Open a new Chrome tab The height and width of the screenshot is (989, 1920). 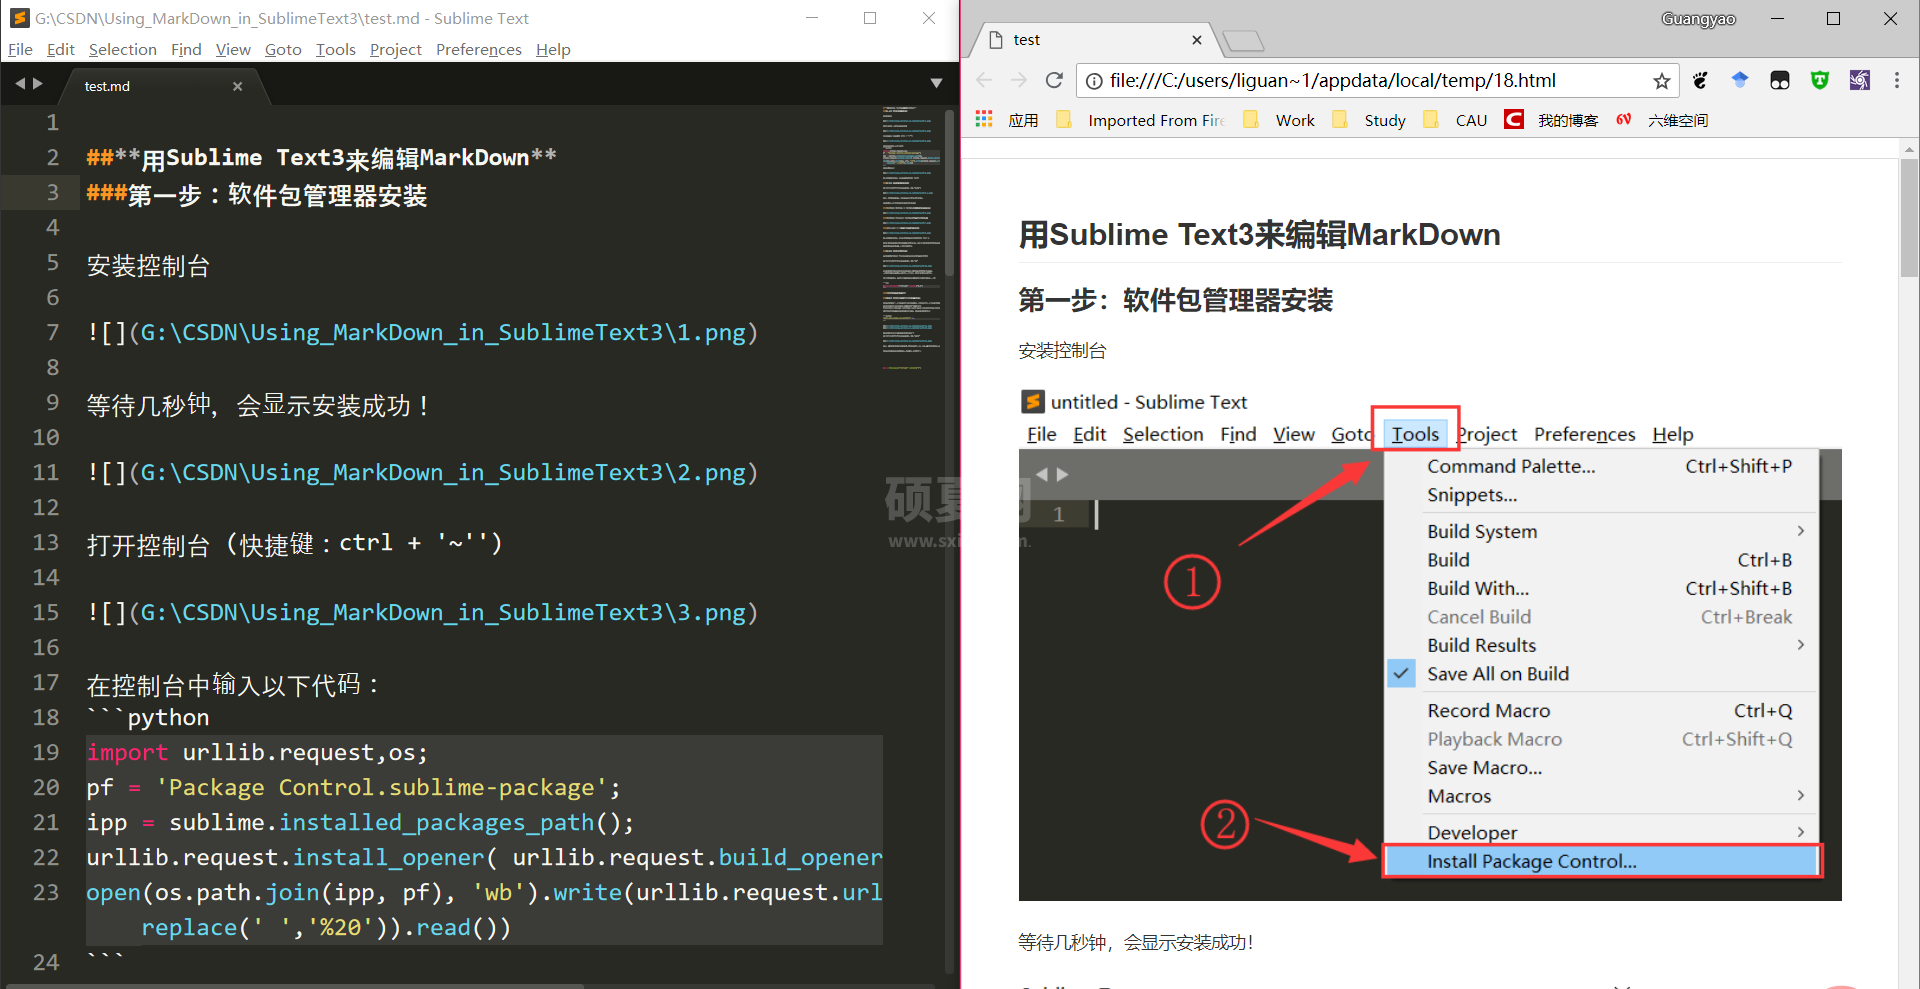pyautogui.click(x=1244, y=40)
